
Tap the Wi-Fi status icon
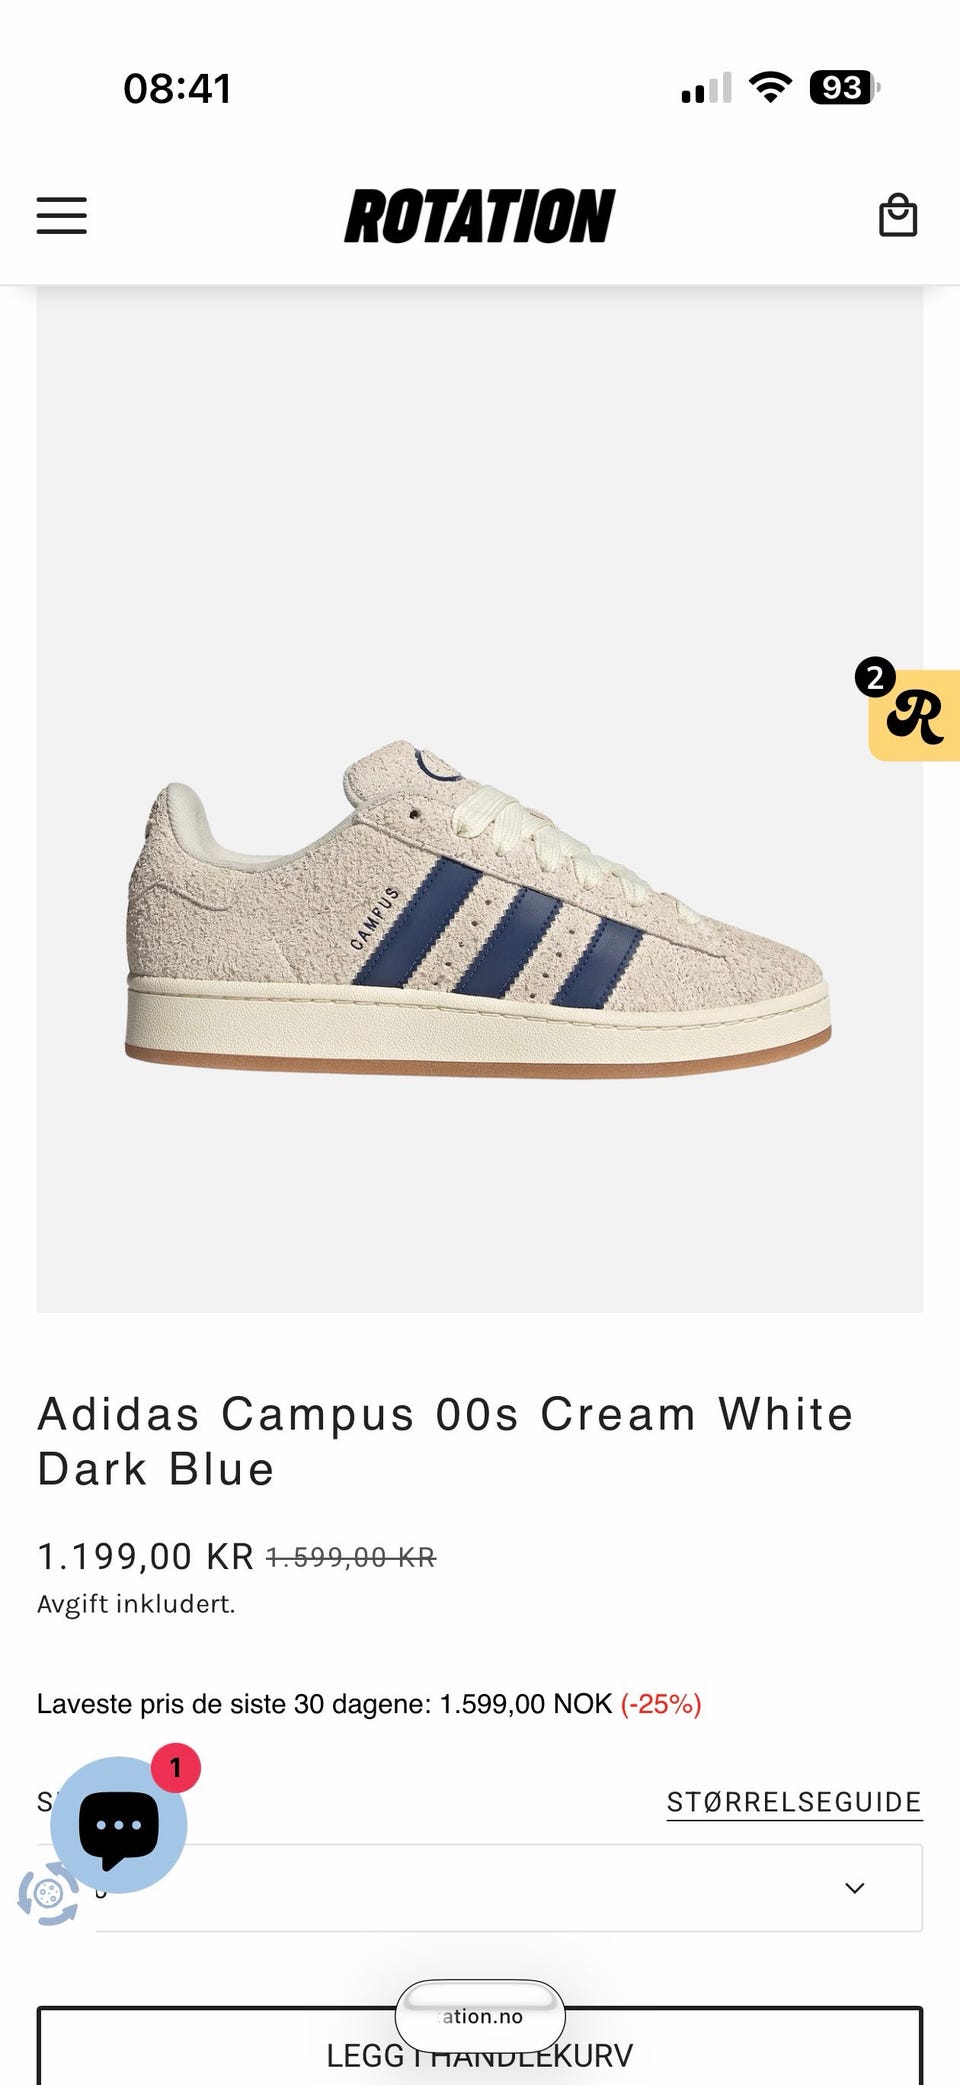pyautogui.click(x=770, y=88)
